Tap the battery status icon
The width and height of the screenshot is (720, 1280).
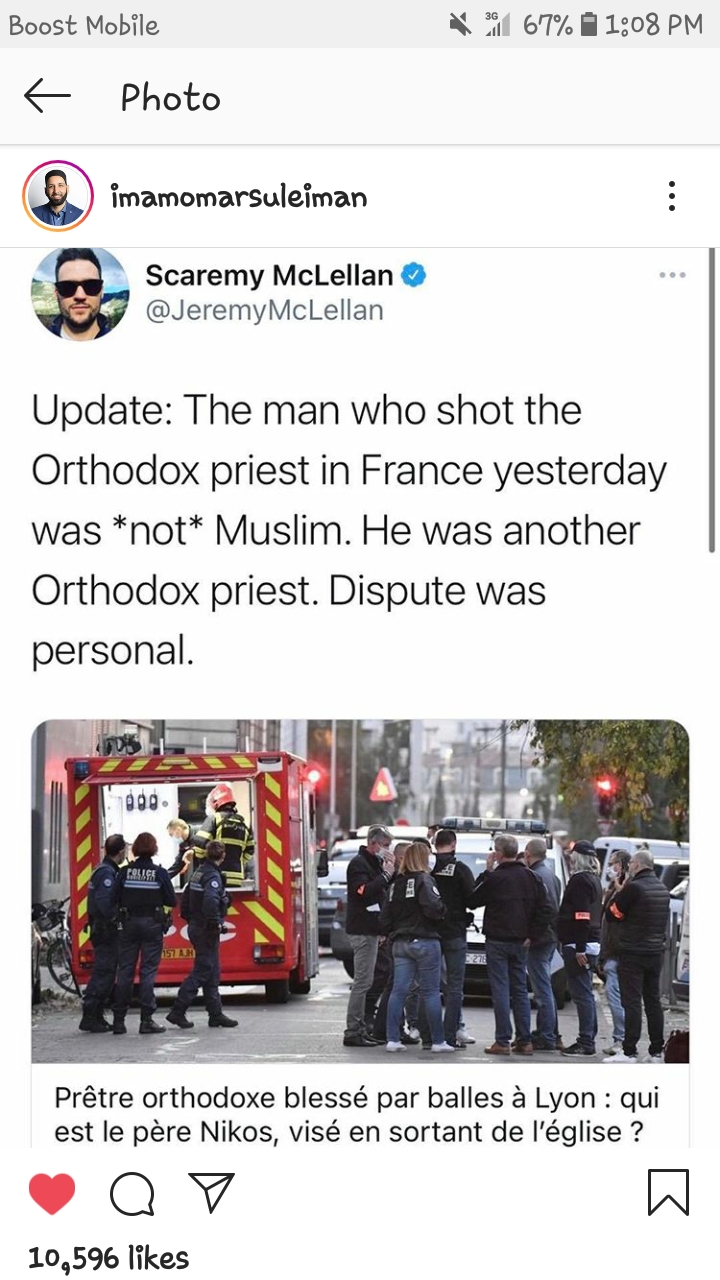coord(590,24)
